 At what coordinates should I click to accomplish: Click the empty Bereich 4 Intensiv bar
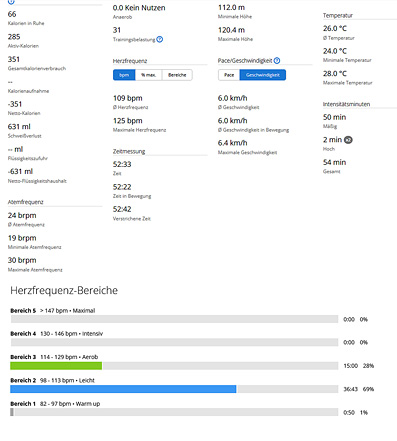(174, 342)
